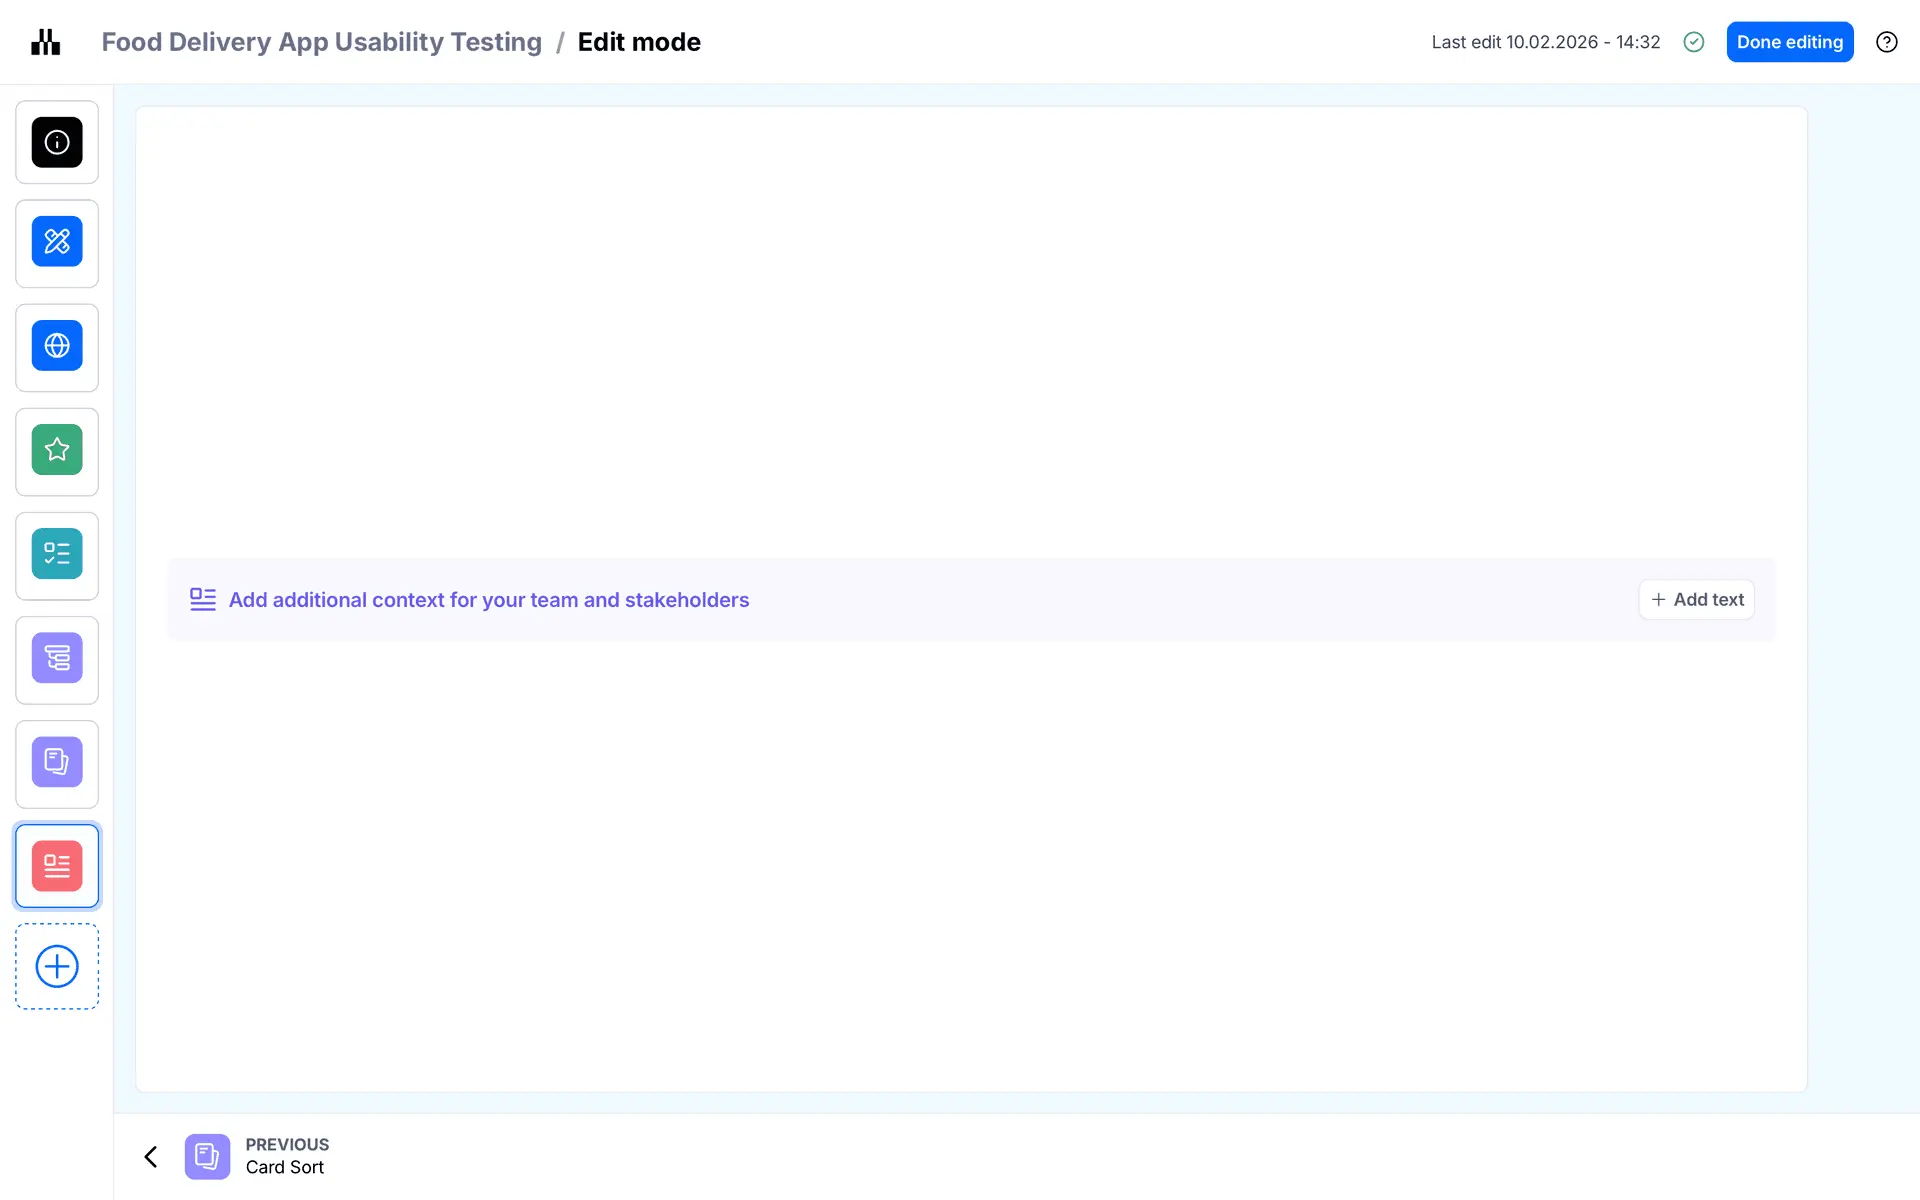Select the green star rating block
The image size is (1920, 1200).
57,450
